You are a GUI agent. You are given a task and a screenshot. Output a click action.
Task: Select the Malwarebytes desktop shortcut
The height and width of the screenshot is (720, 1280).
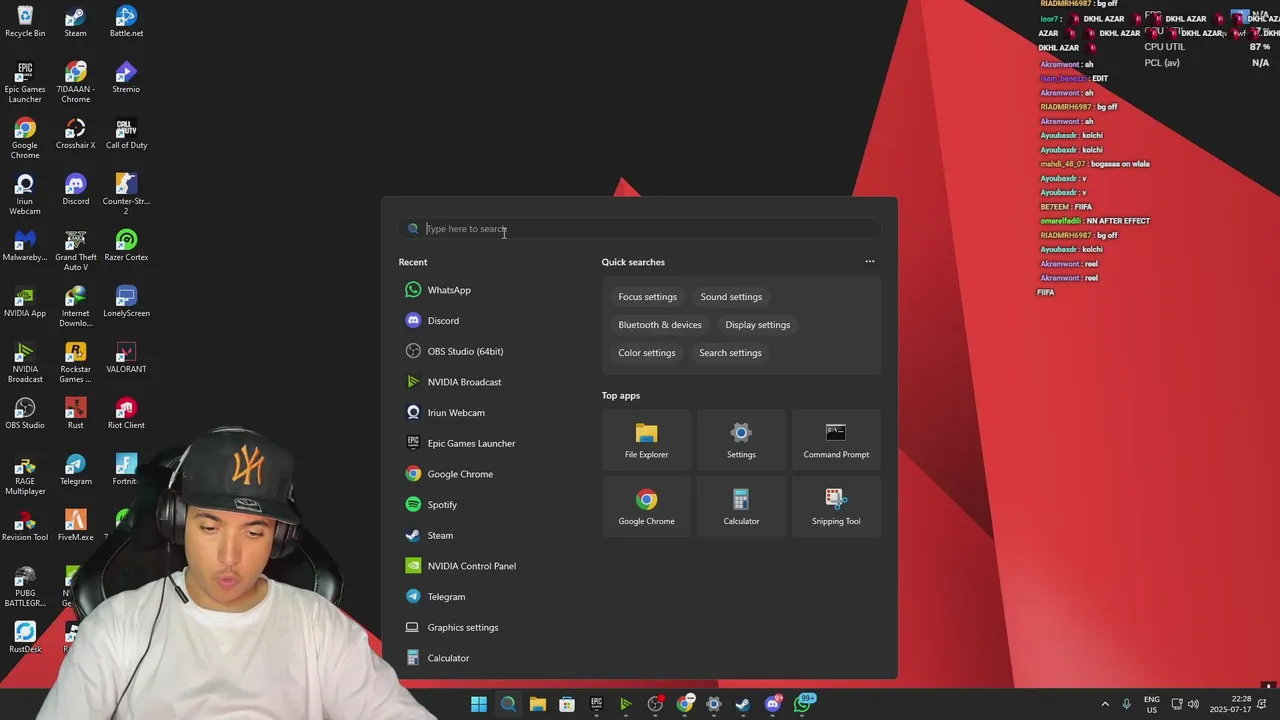click(x=25, y=246)
